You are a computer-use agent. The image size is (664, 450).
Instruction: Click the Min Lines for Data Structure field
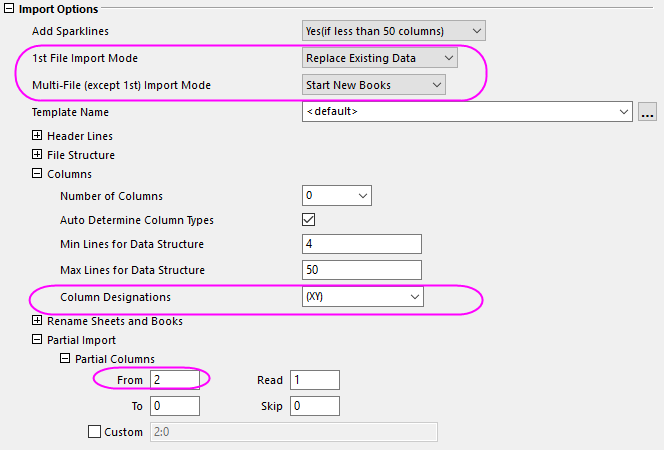[361, 244]
